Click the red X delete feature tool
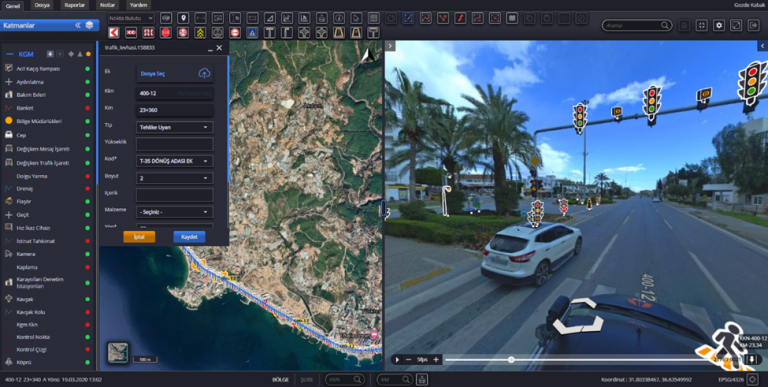Image resolution: width=768 pixels, height=387 pixels. pyautogui.click(x=495, y=19)
